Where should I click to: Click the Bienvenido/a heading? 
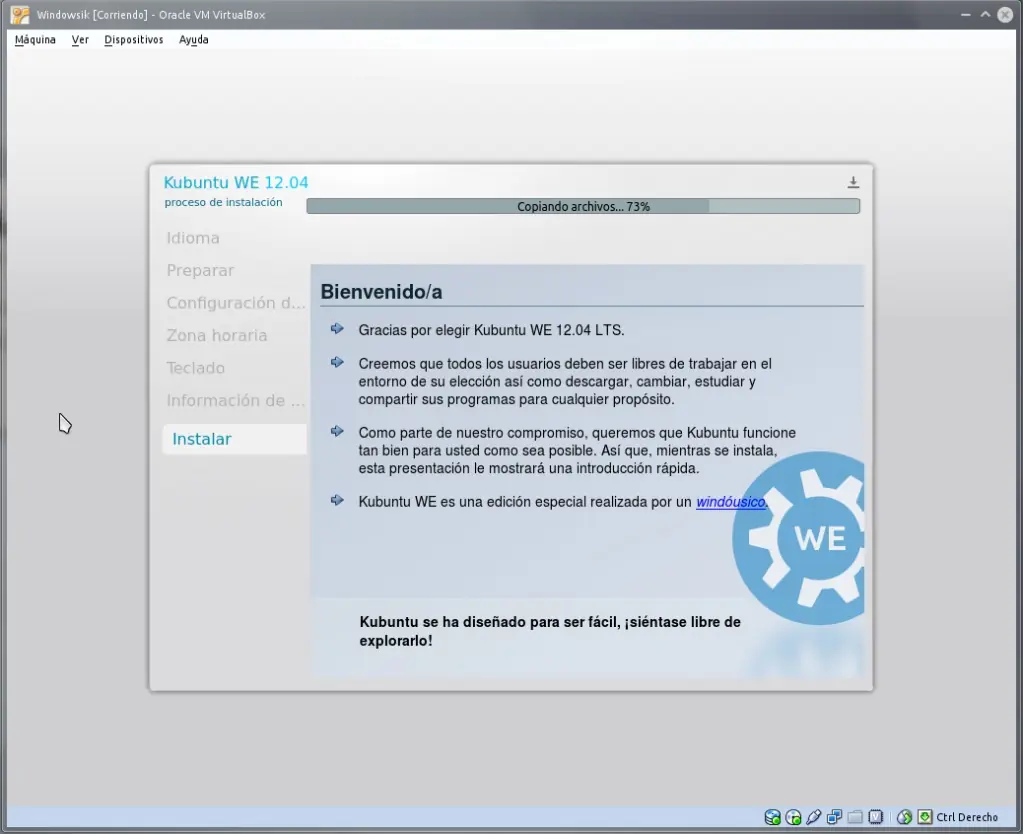click(x=381, y=292)
